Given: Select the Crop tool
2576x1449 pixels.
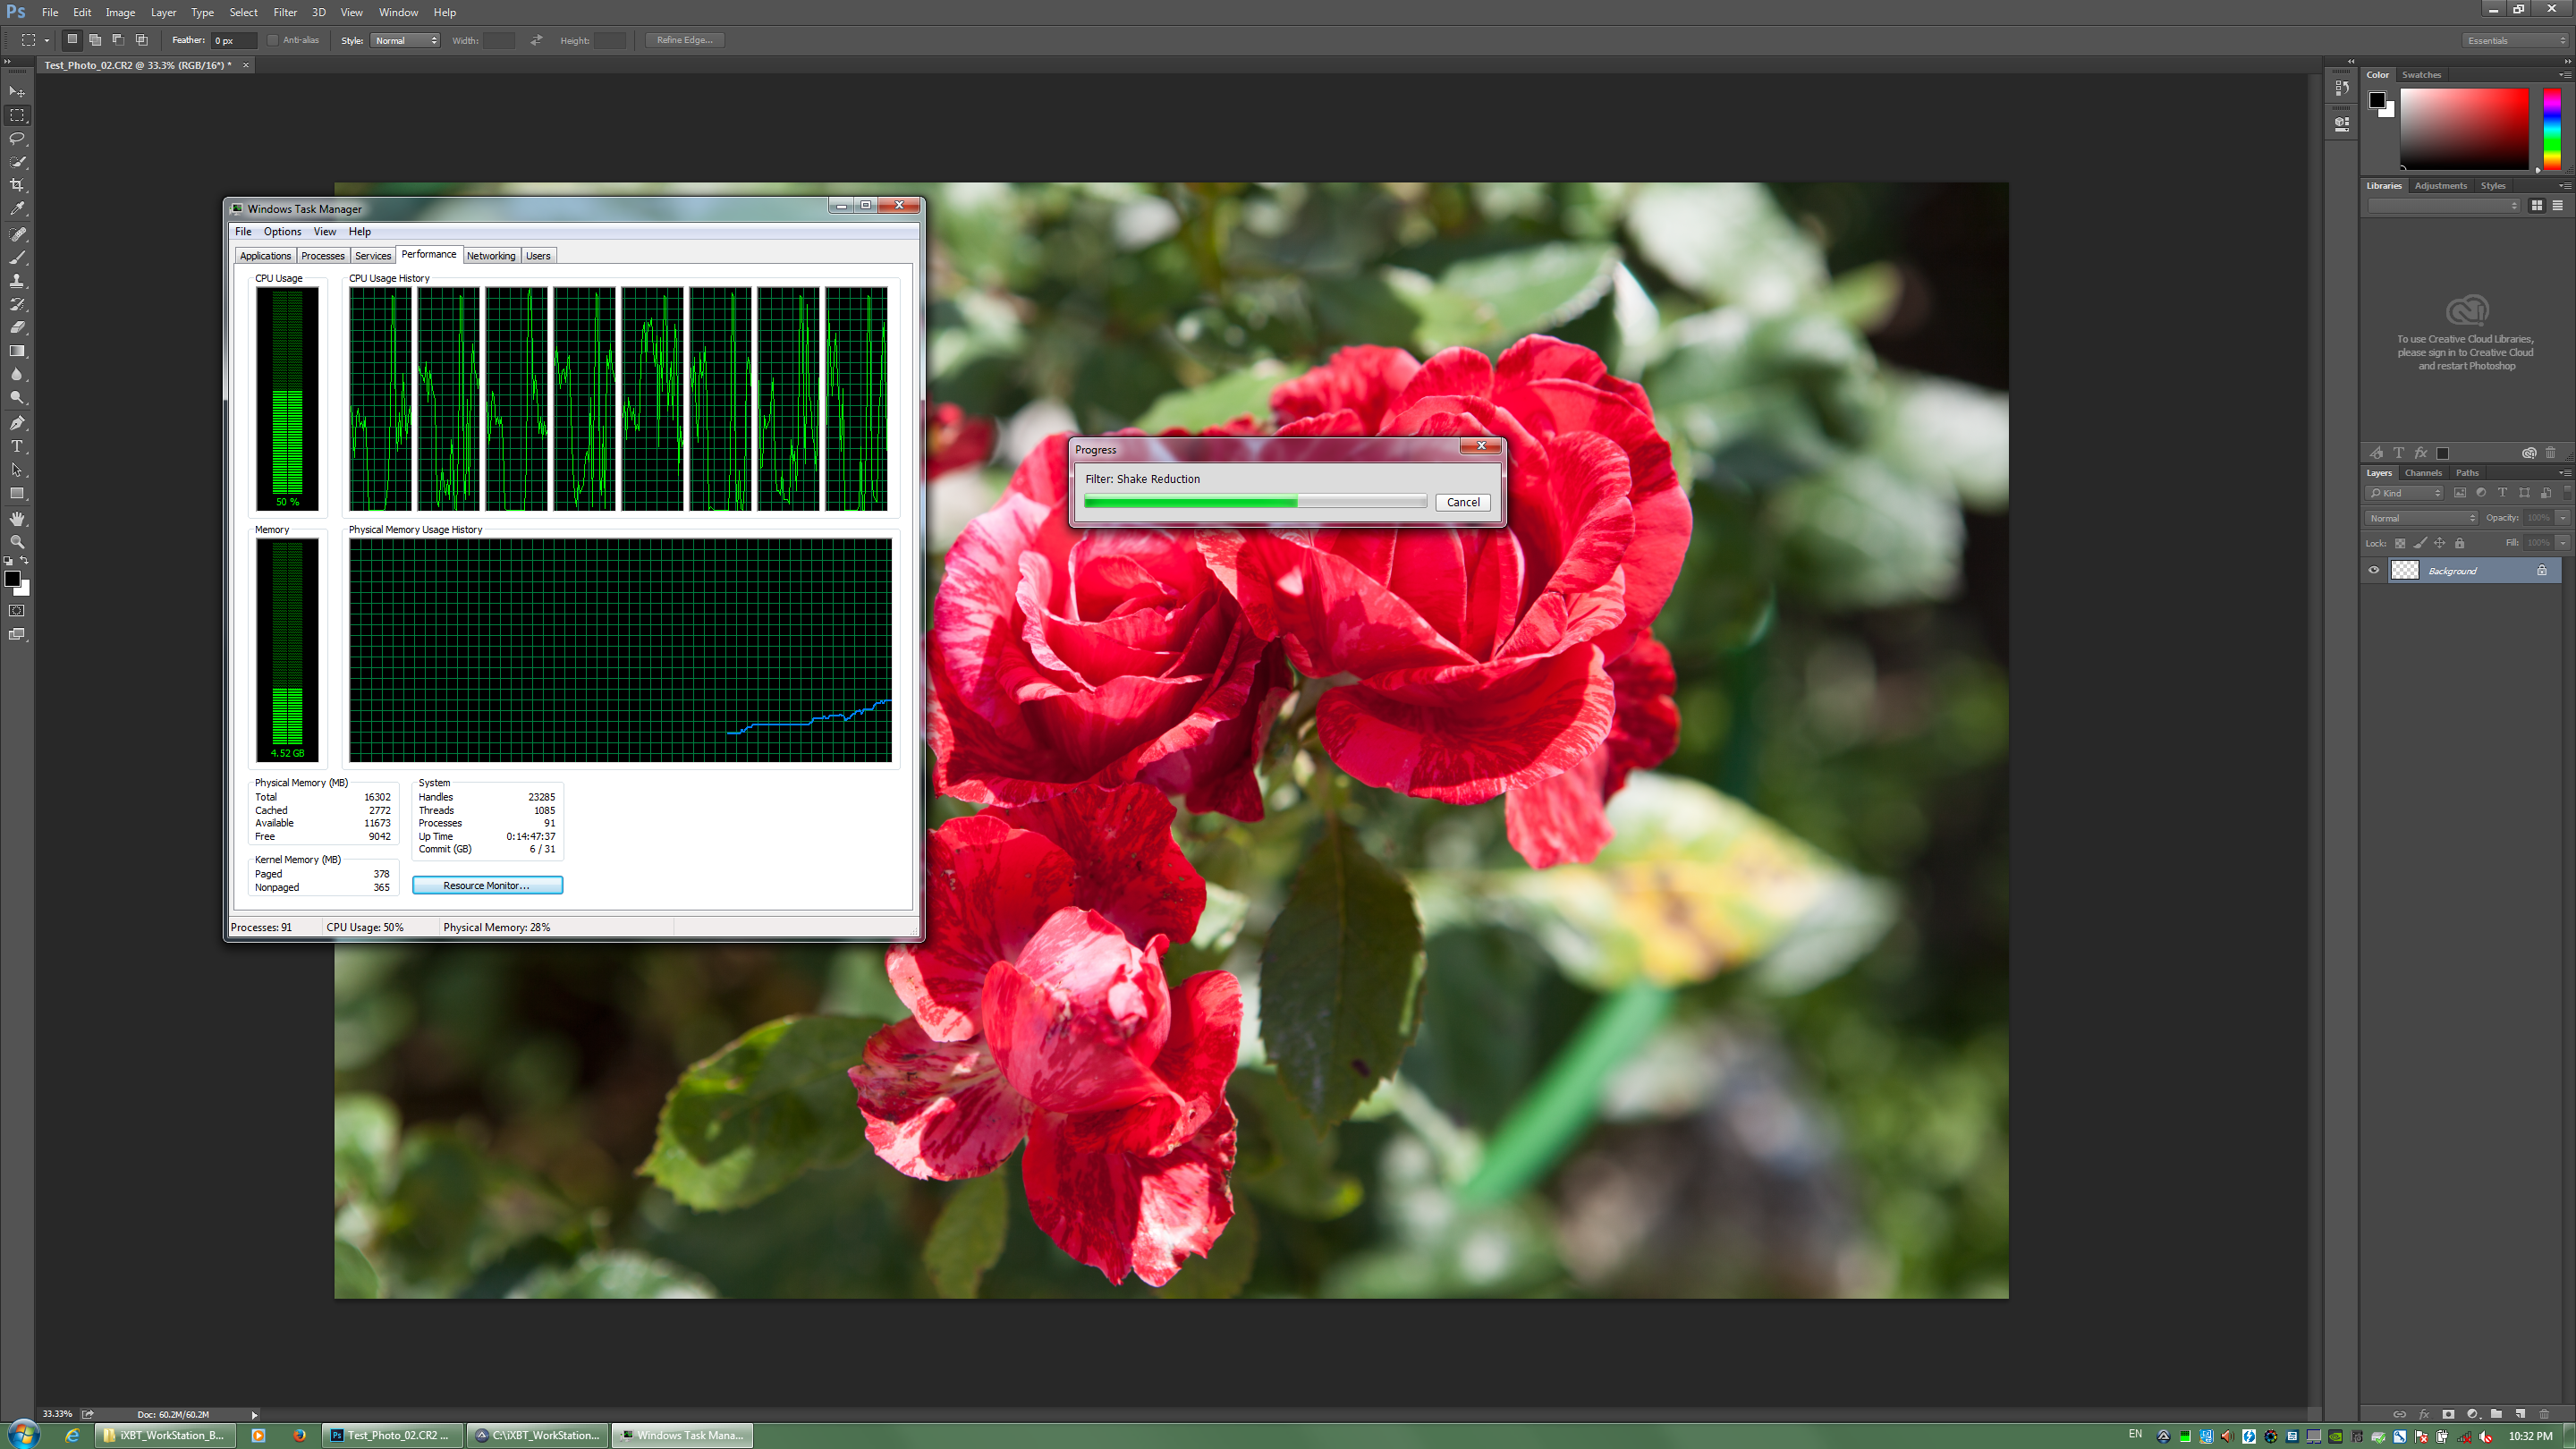Looking at the screenshot, I should [17, 186].
